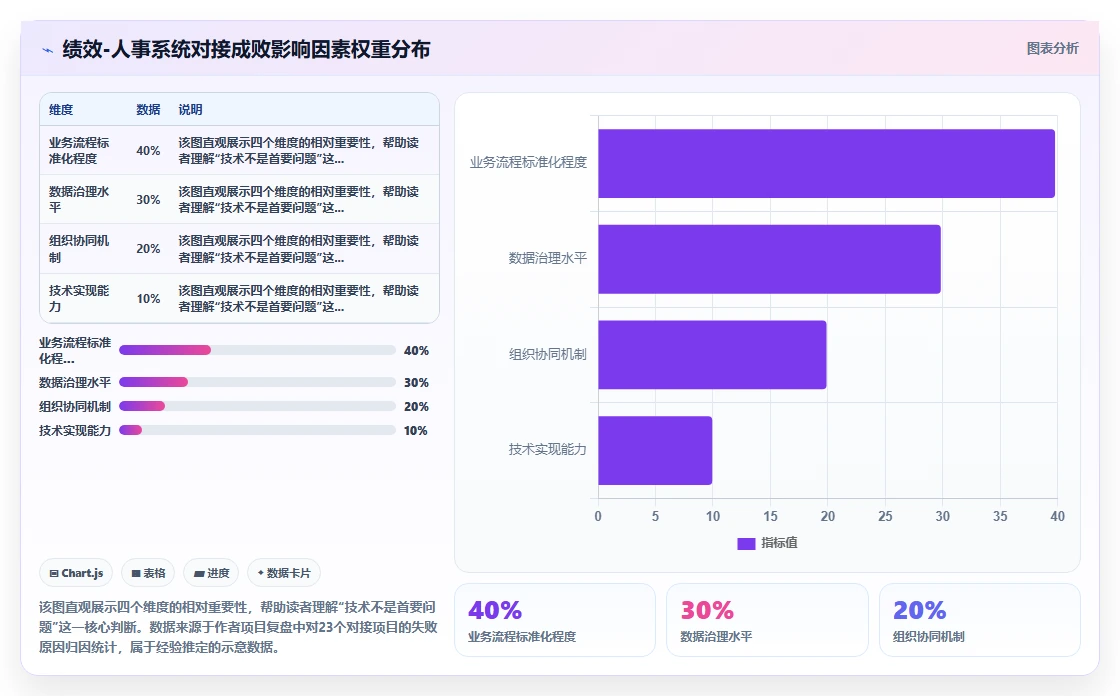Screen dimensions: 1120x696
Task: Click 业务流程标准化程度 table row name
Action: pos(79,151)
